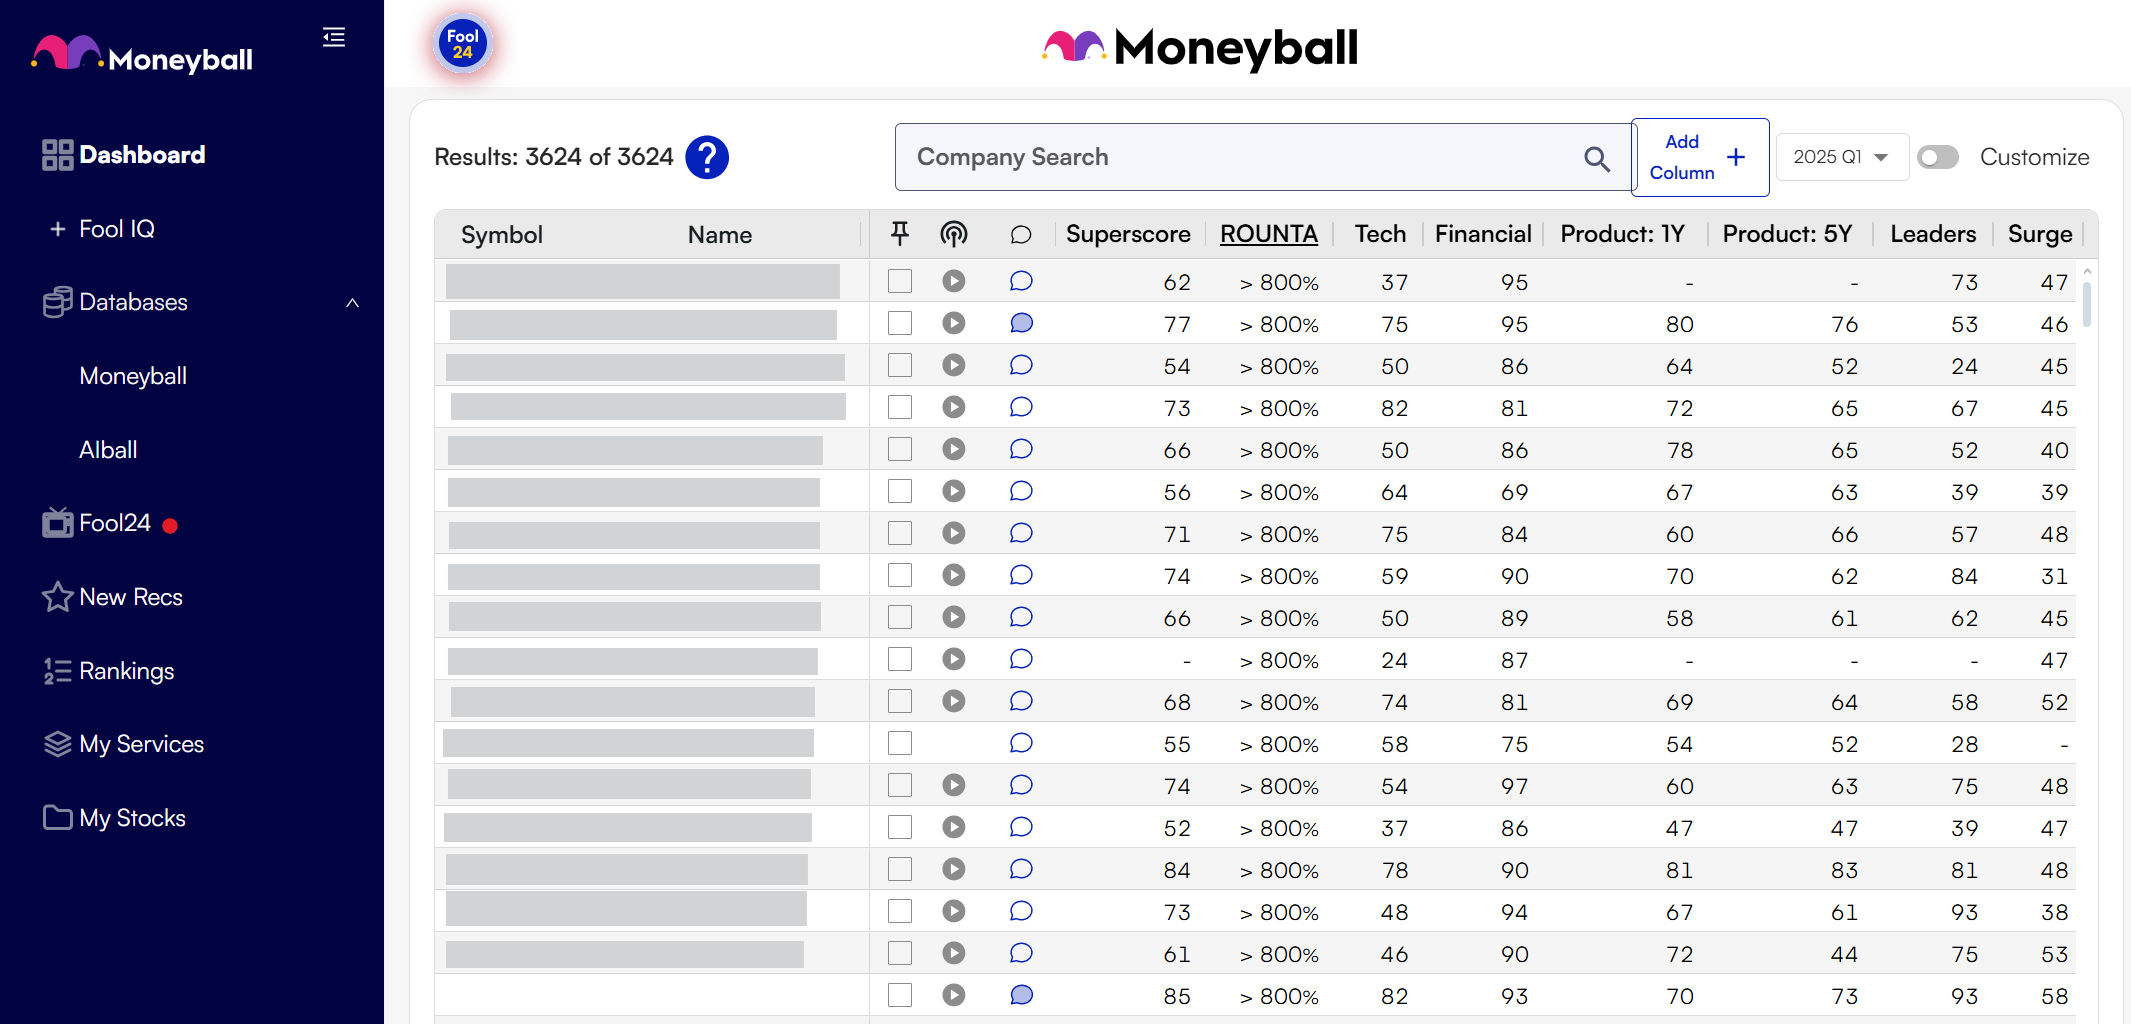Click the Fool 24 round badge icon

(462, 44)
